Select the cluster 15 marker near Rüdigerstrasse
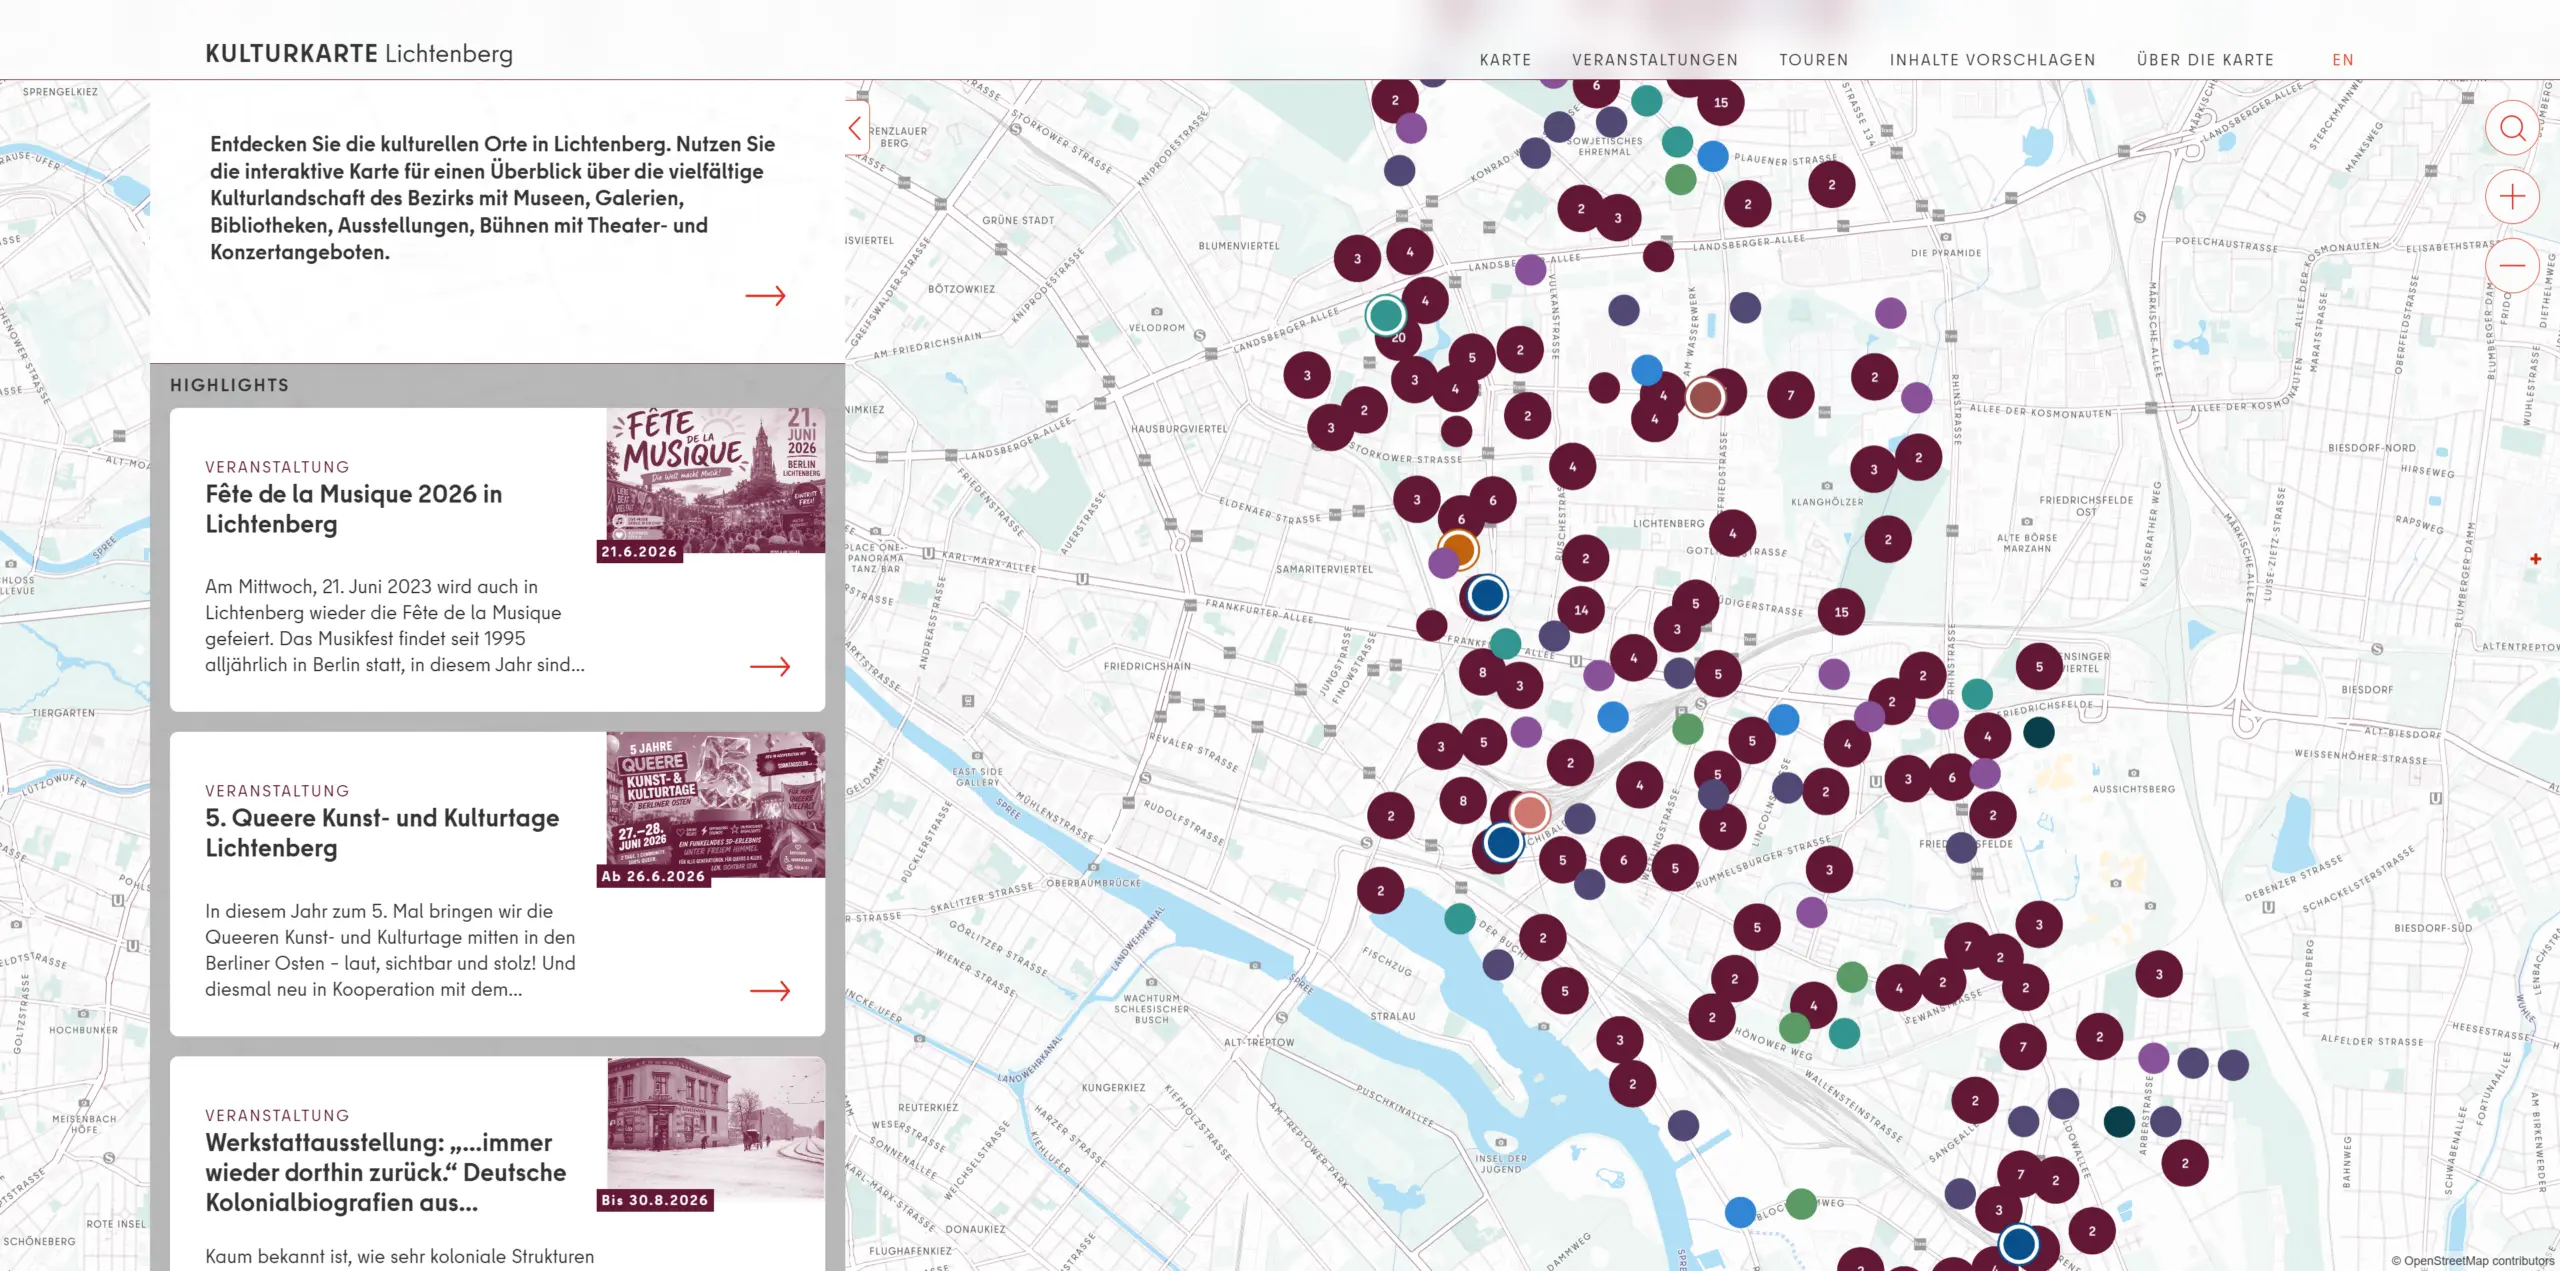The height and width of the screenshot is (1271, 2560). (x=1841, y=612)
